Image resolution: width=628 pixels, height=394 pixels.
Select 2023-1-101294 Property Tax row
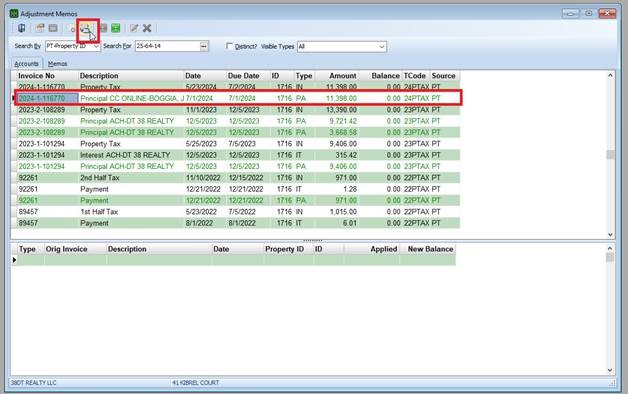click(x=238, y=144)
